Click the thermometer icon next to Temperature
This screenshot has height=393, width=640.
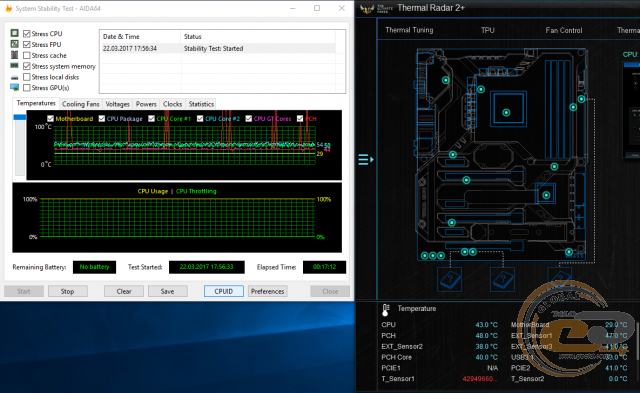[x=386, y=310]
